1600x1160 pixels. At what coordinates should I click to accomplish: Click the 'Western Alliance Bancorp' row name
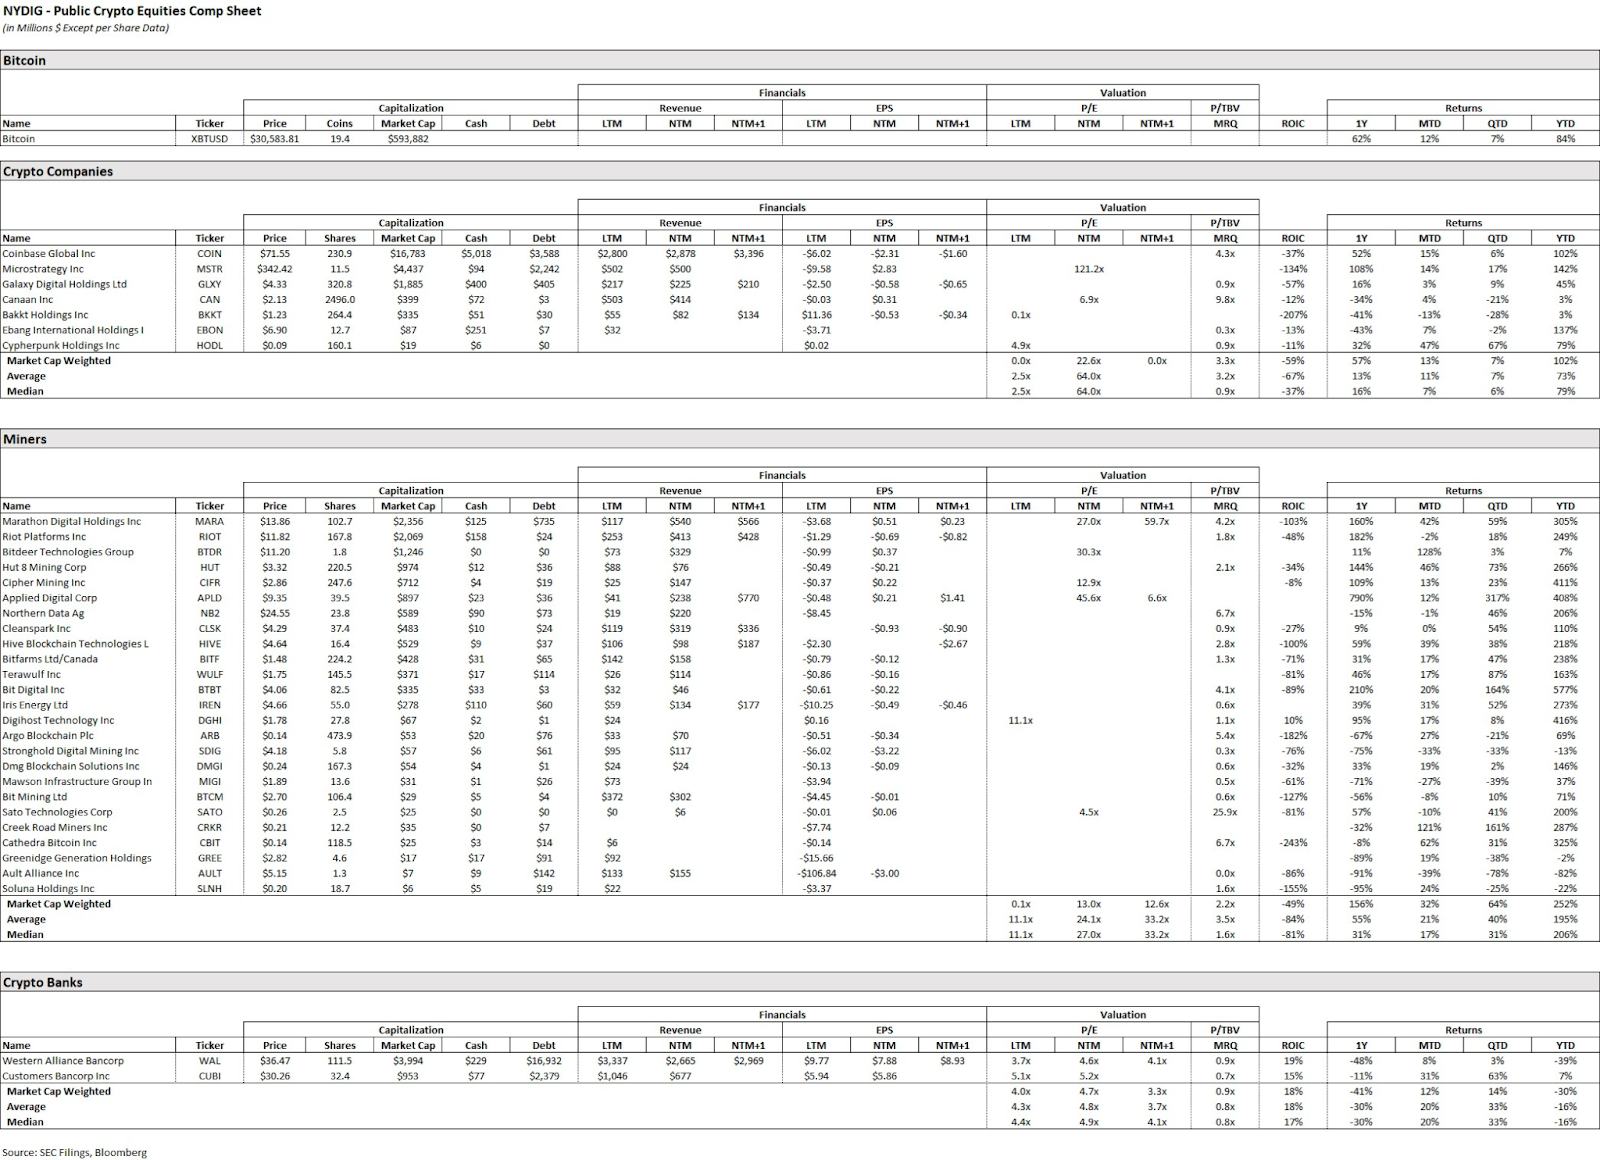tap(63, 1061)
